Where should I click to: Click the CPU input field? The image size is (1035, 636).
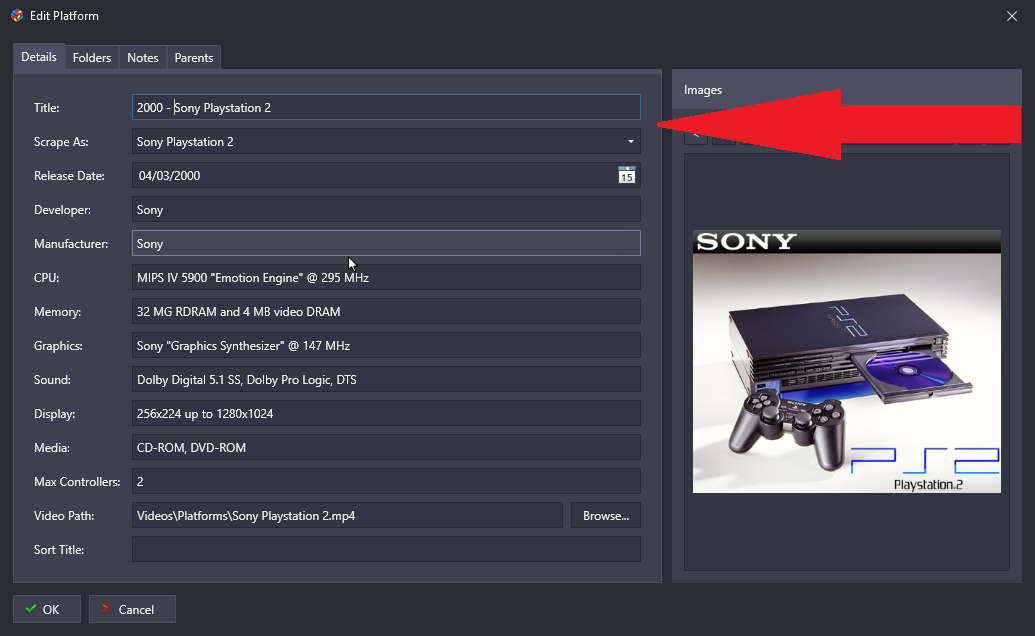[386, 278]
